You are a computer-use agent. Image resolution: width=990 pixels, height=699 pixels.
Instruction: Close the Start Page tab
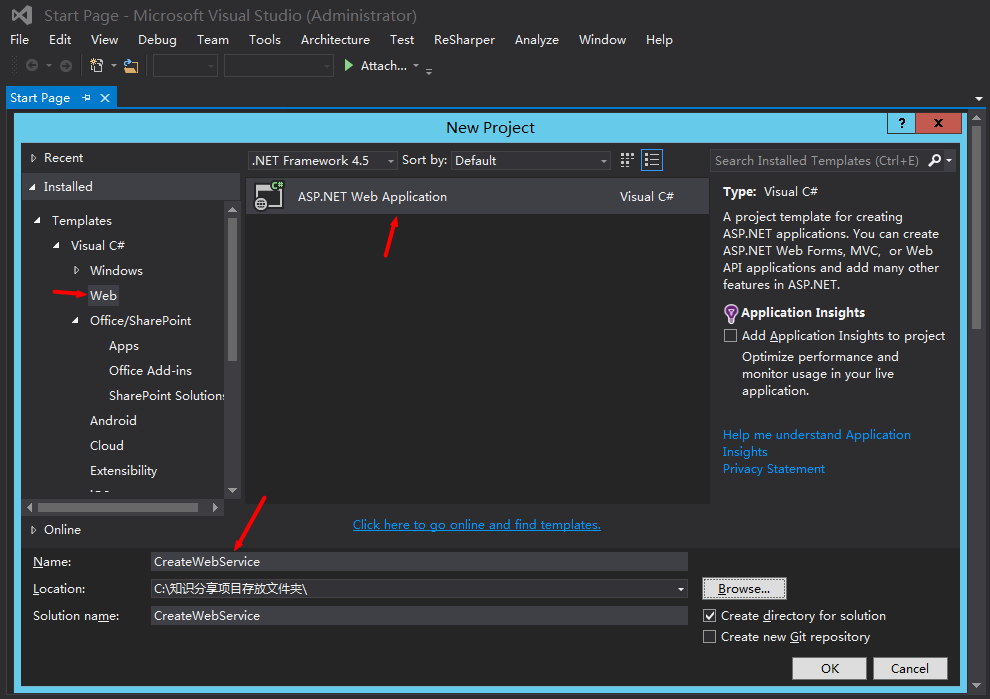point(105,98)
